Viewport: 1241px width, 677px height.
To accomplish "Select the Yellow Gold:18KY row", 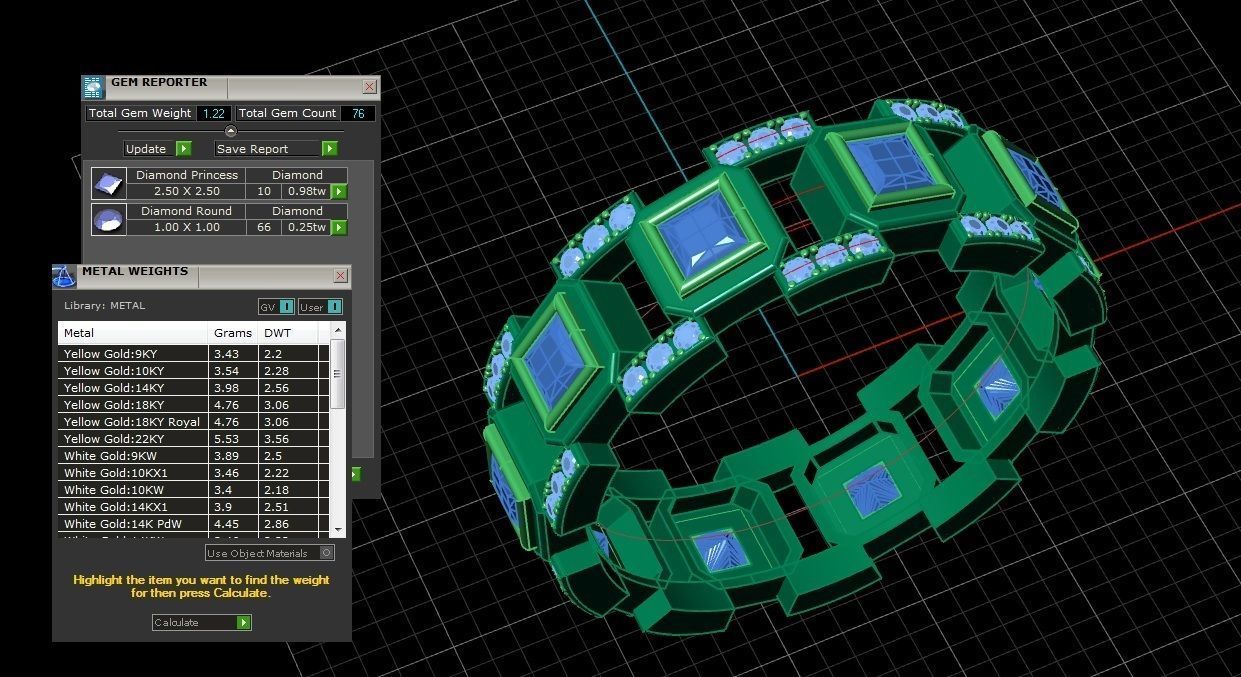I will tap(194, 405).
